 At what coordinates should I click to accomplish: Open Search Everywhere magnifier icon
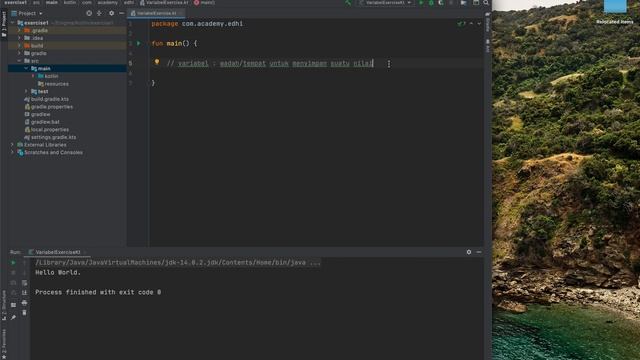point(486,3)
